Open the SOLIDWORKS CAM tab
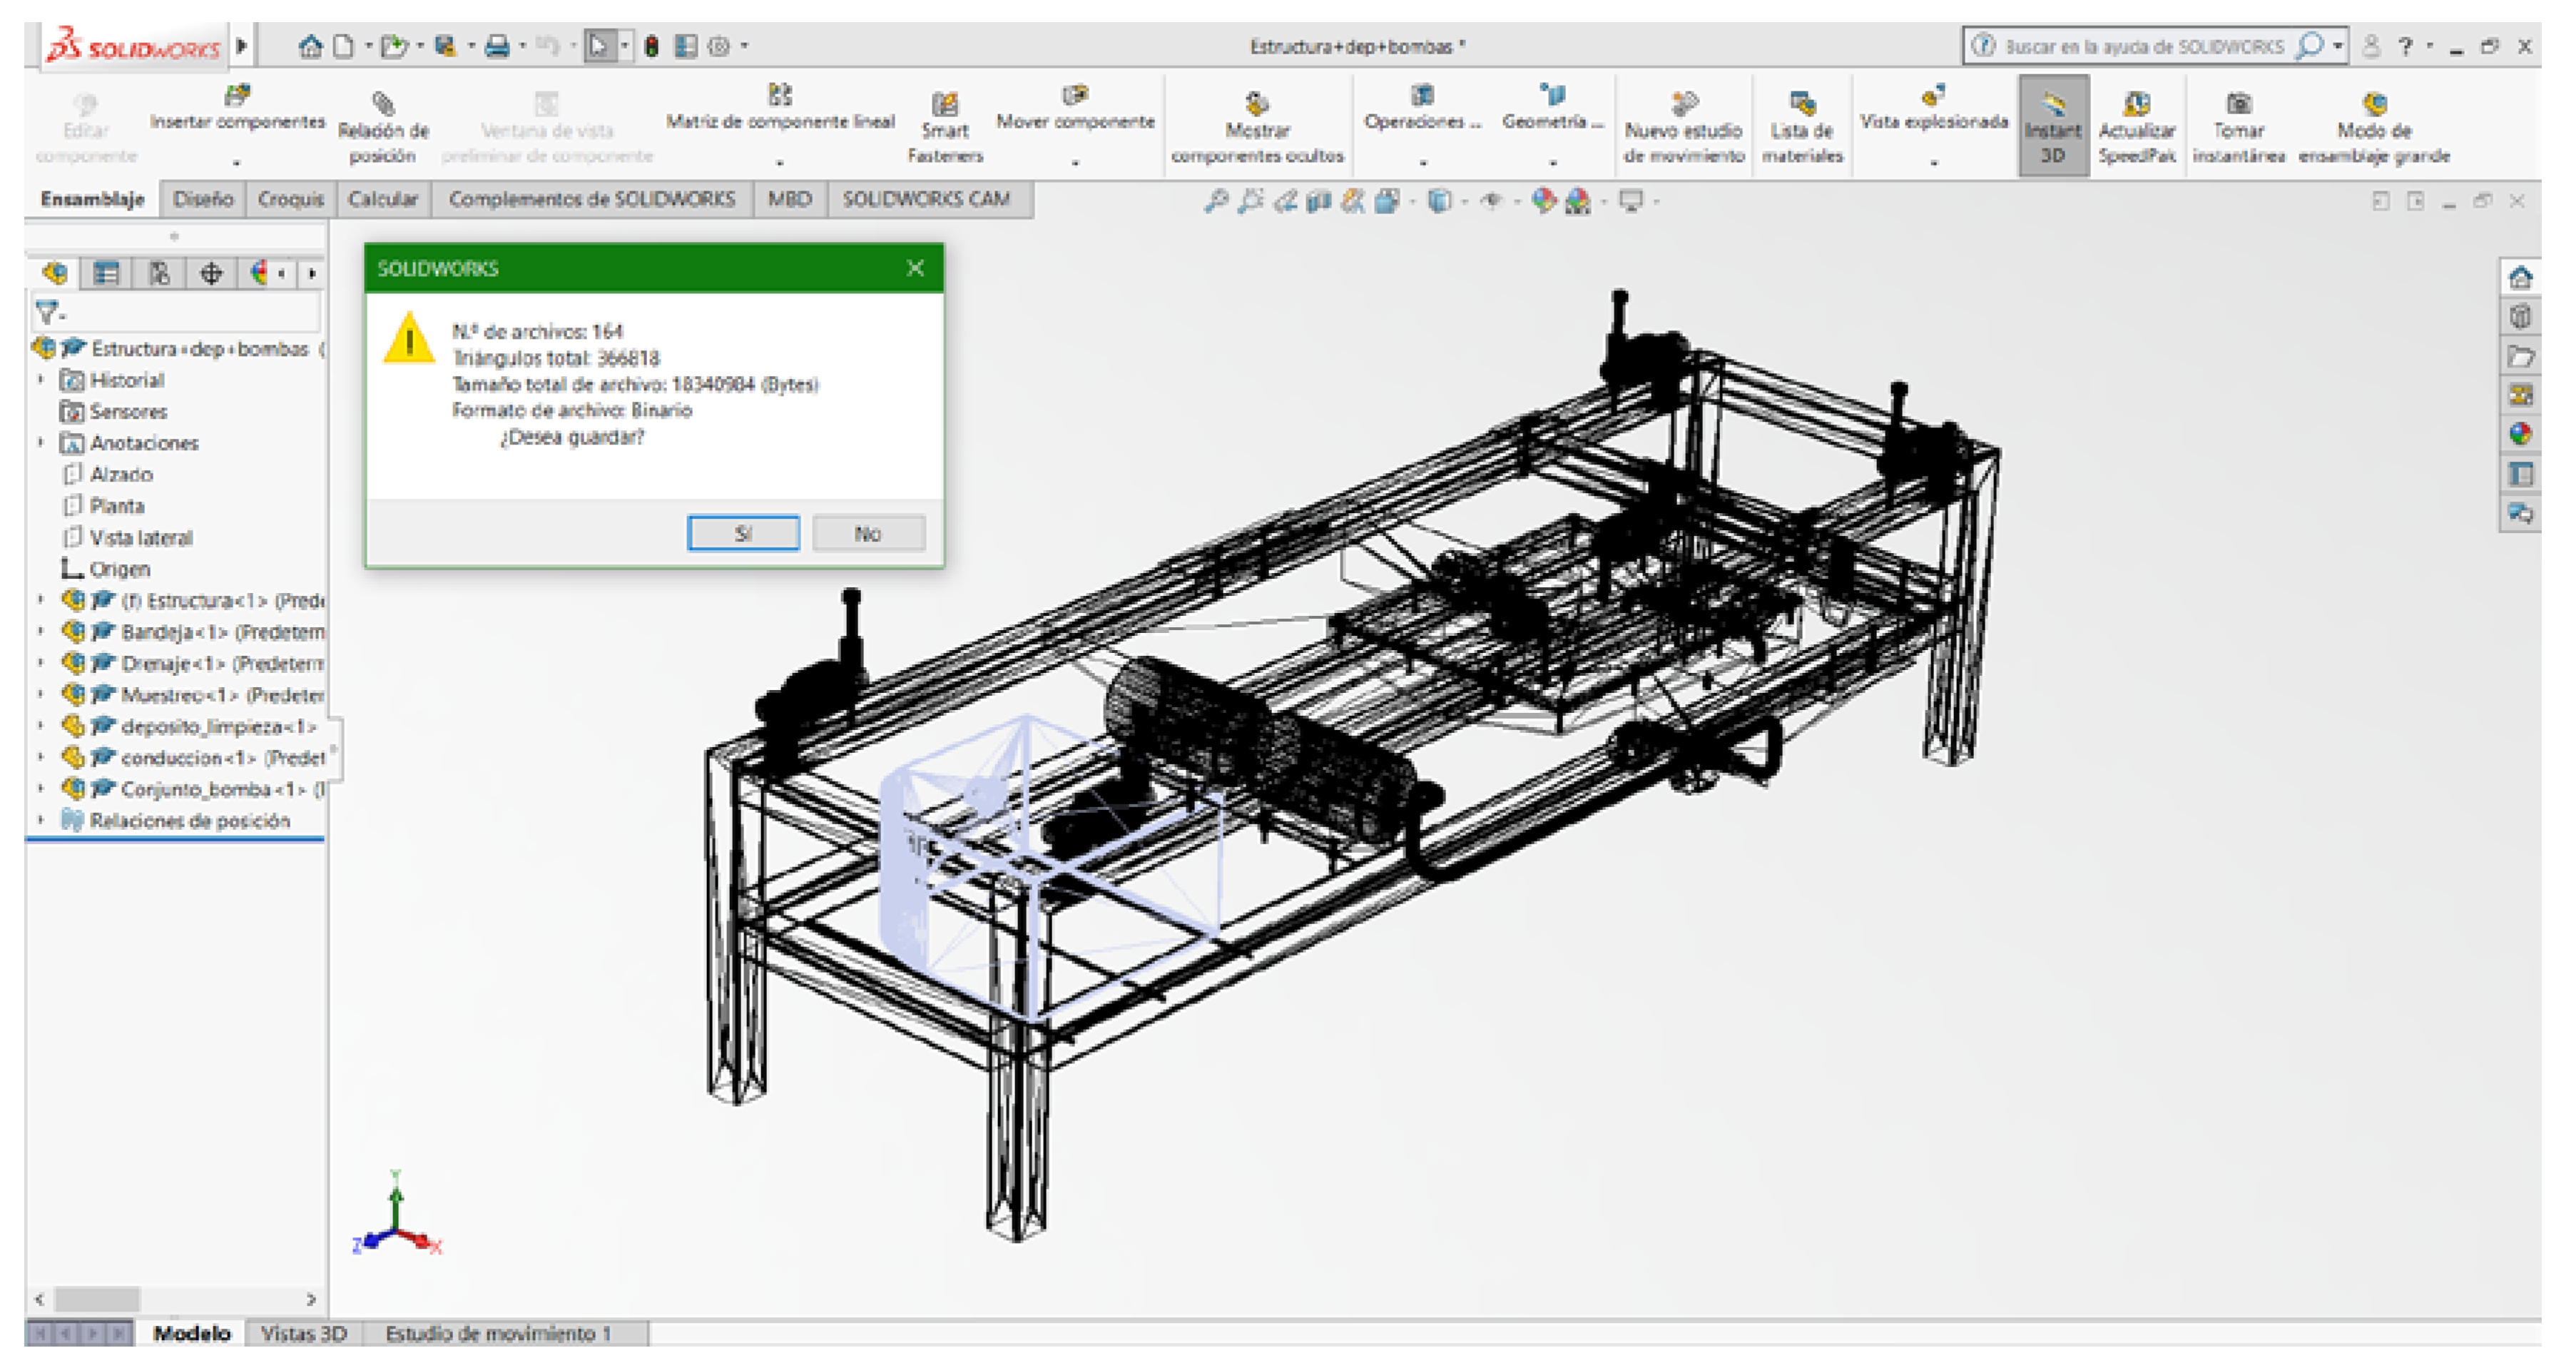Image resolution: width=2576 pixels, height=1363 pixels. 925,199
